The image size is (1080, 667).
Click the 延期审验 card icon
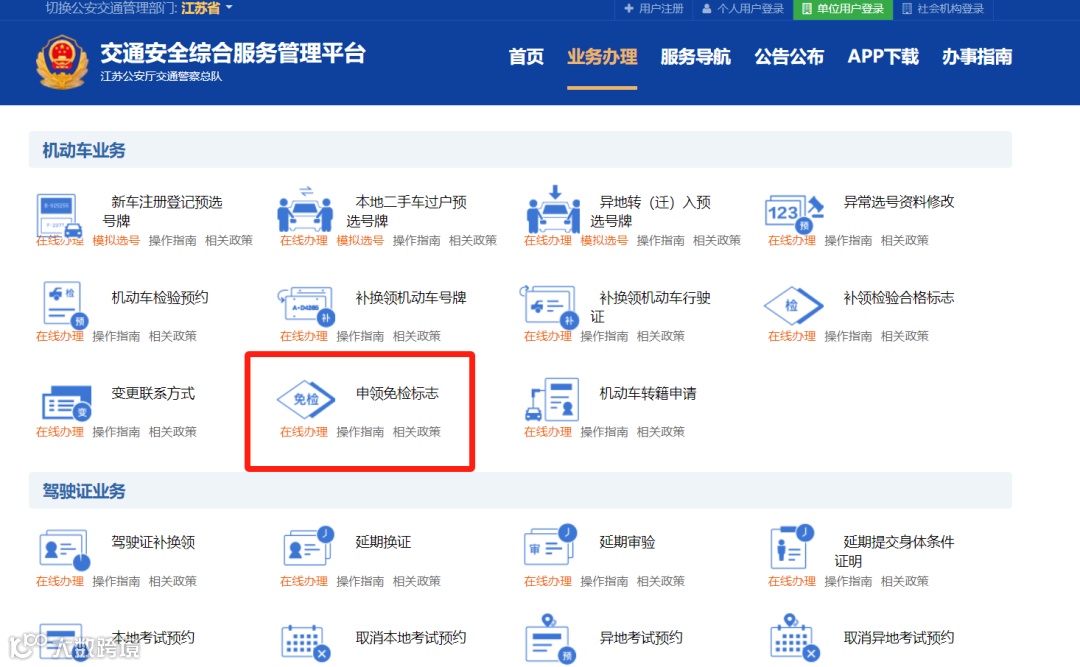click(x=550, y=546)
